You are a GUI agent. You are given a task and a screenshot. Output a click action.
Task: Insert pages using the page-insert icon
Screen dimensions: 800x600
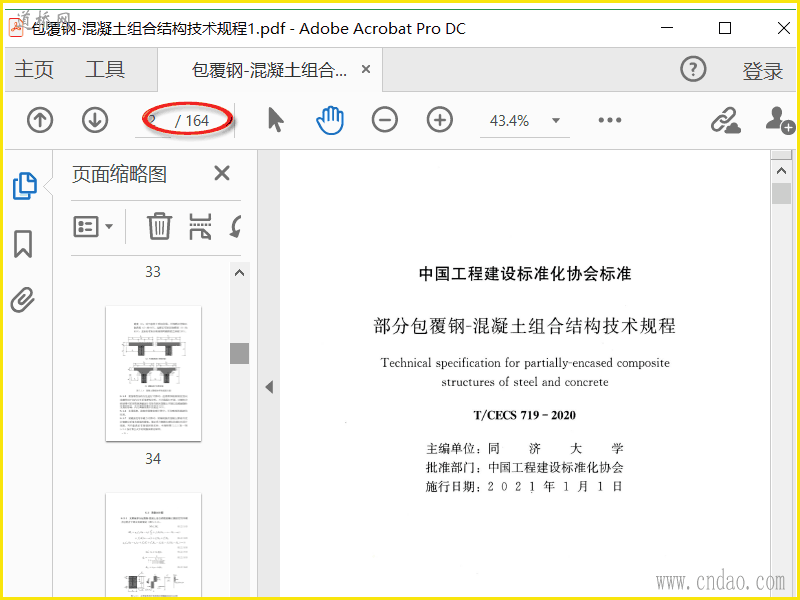(x=200, y=227)
